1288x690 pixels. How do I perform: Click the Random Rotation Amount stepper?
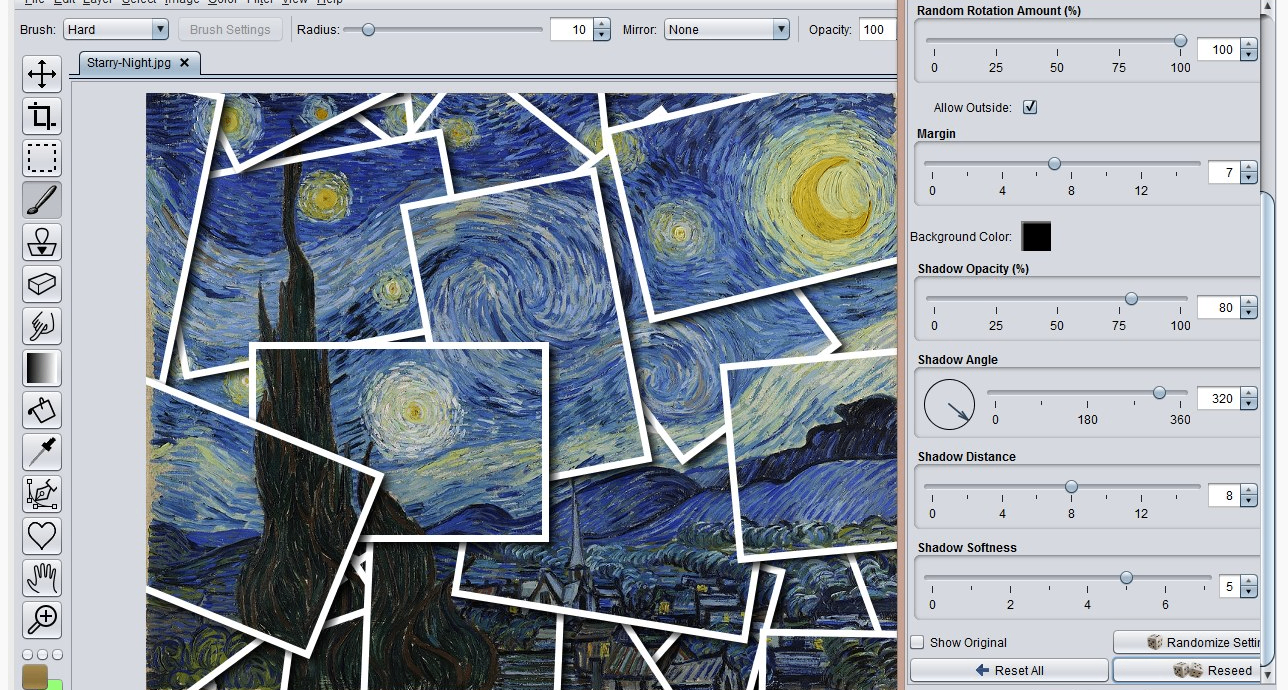pyautogui.click(x=1248, y=49)
